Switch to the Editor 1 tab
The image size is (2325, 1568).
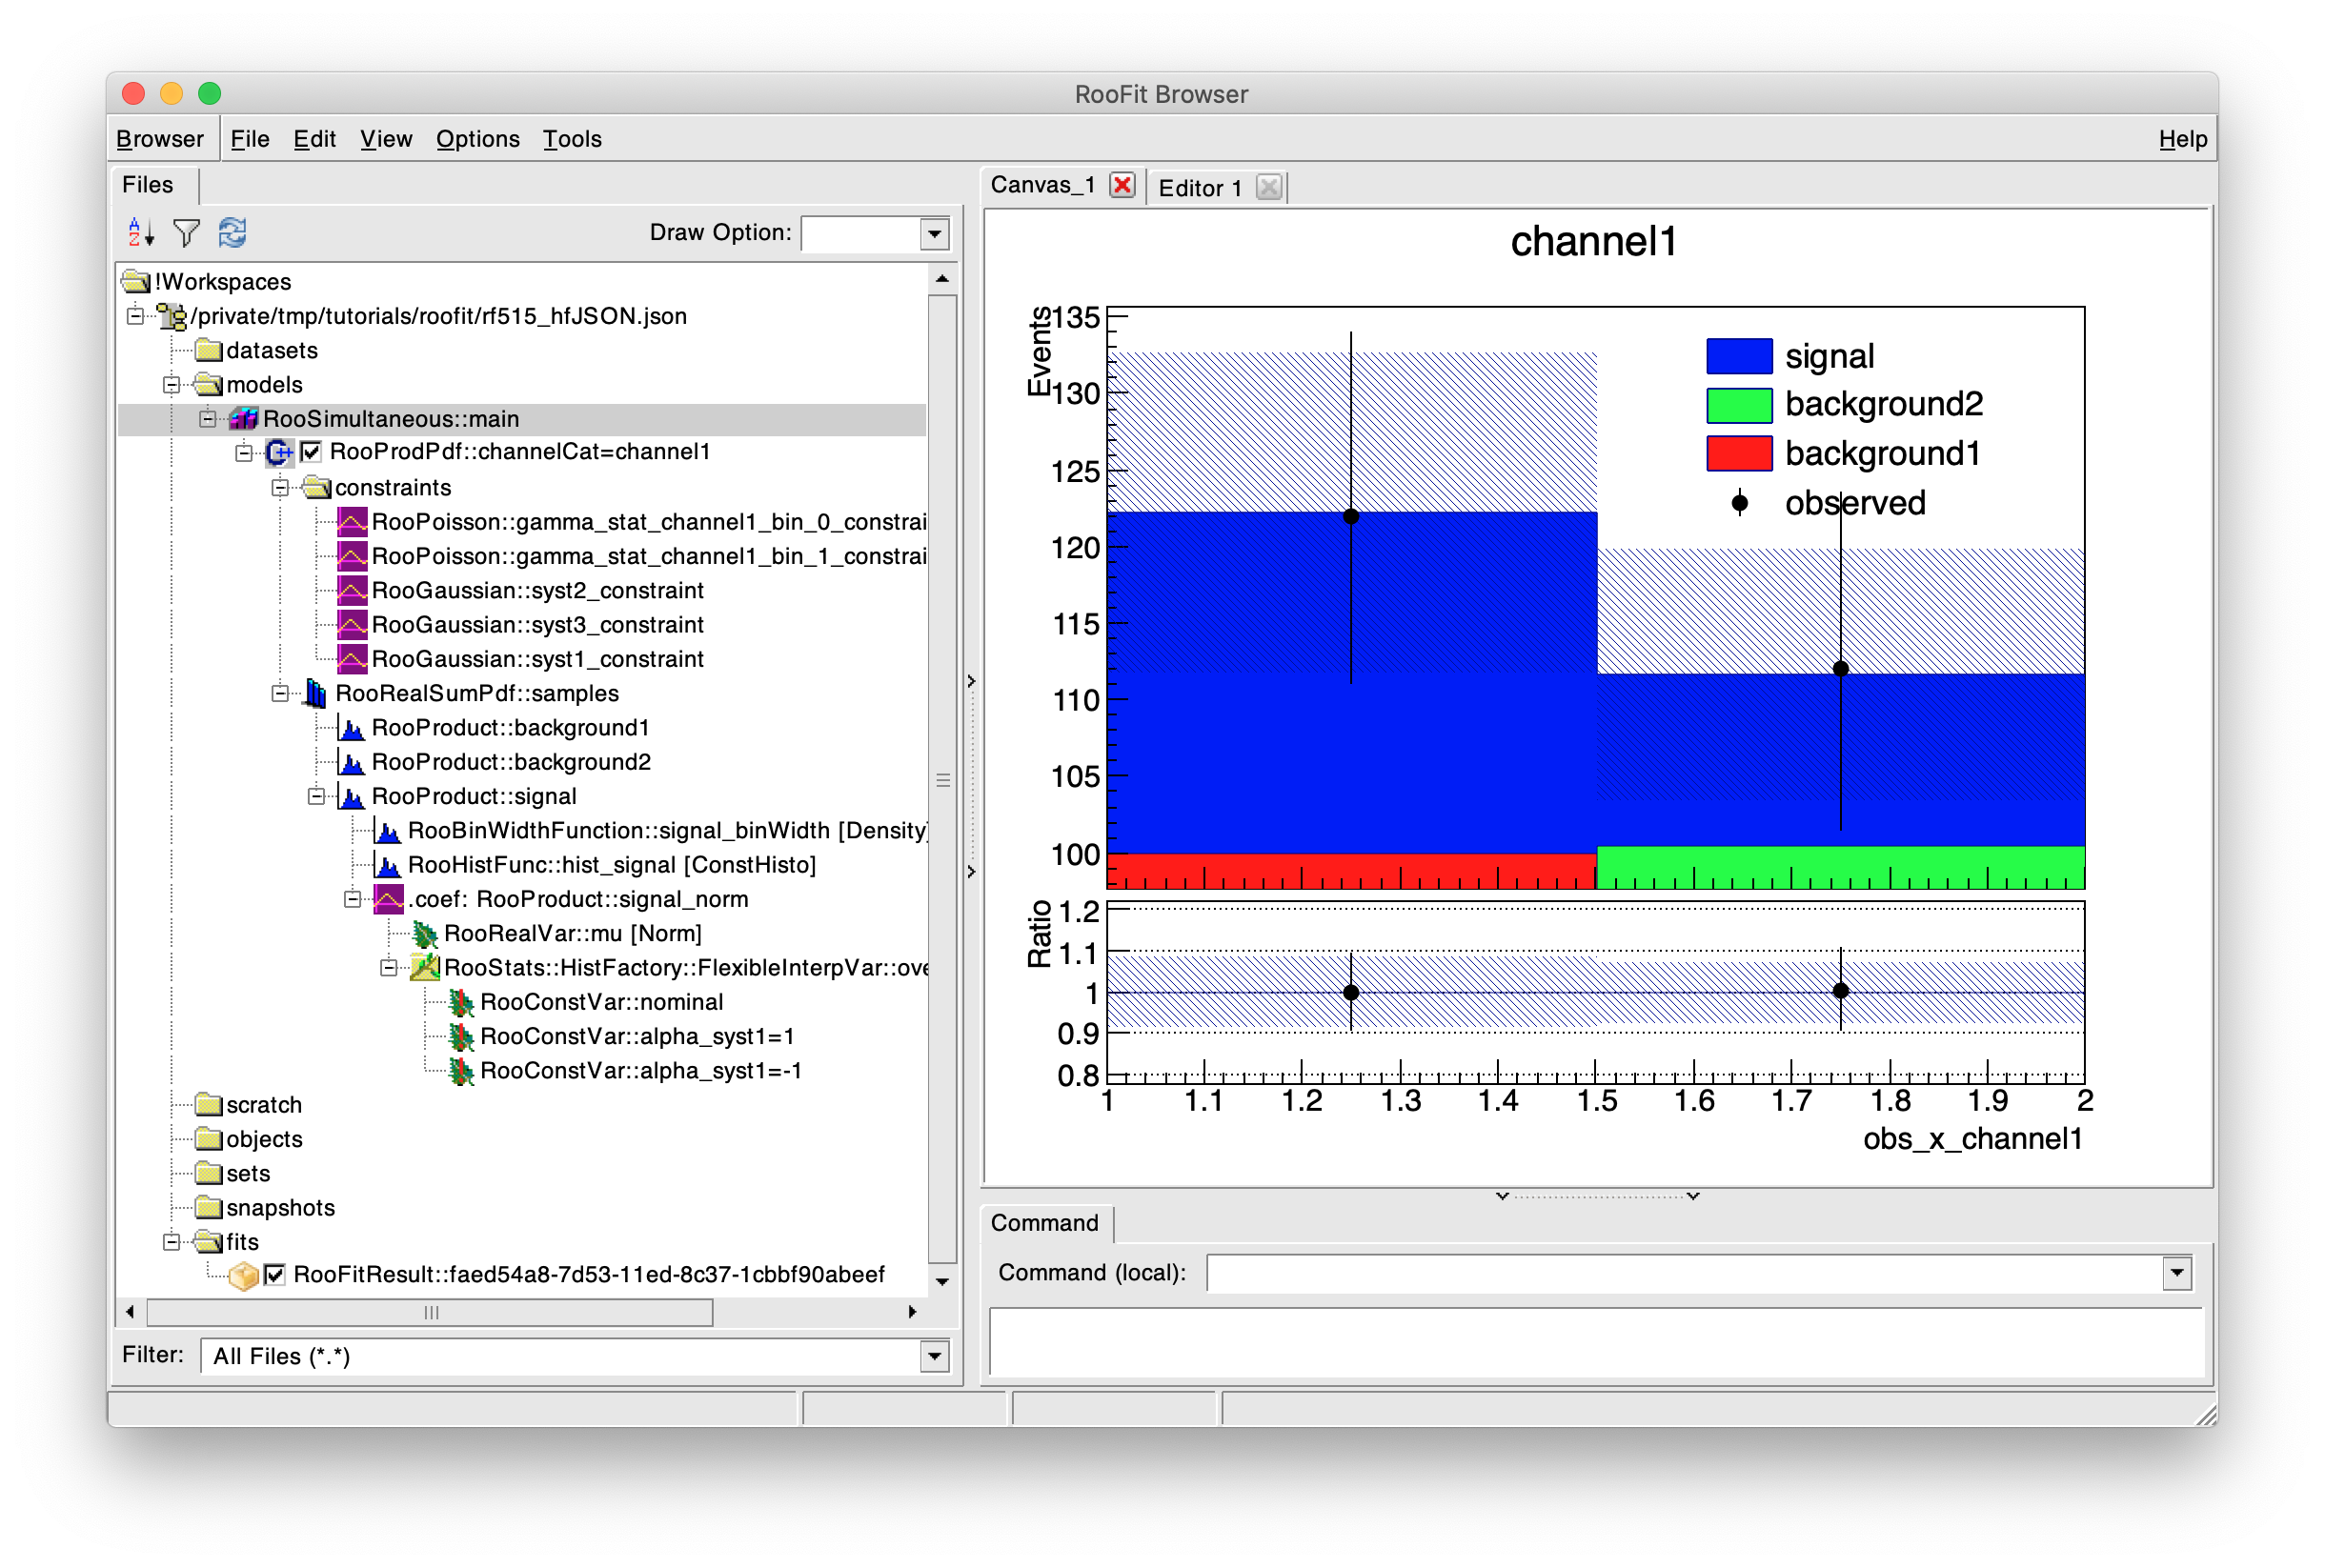[1199, 188]
